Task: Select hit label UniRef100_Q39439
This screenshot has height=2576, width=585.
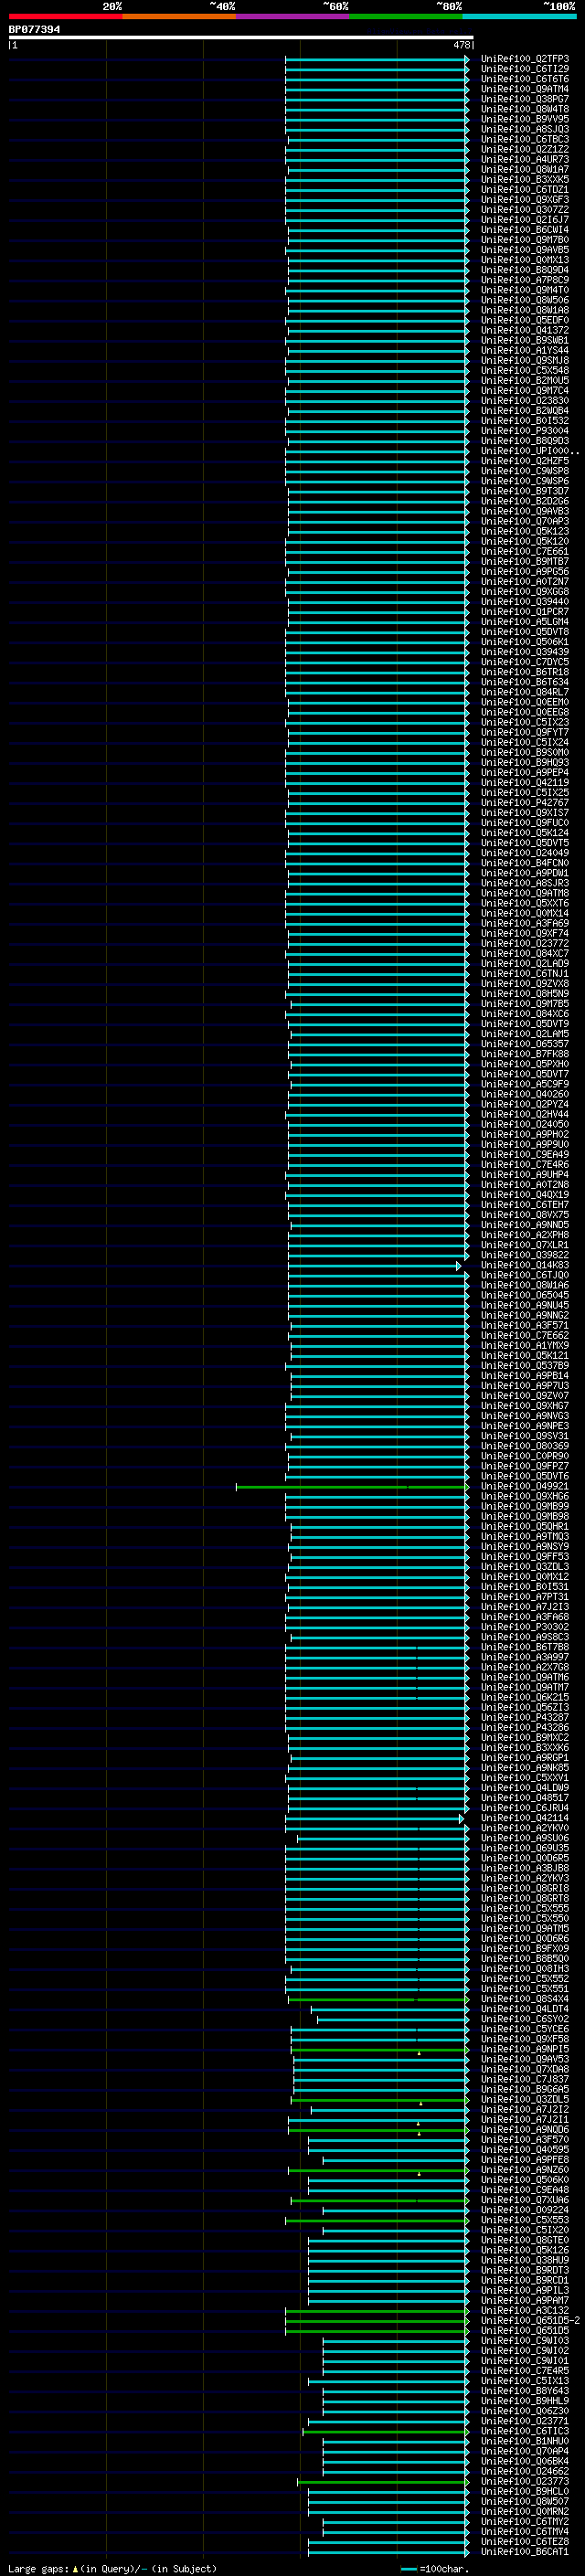Action: (525, 652)
